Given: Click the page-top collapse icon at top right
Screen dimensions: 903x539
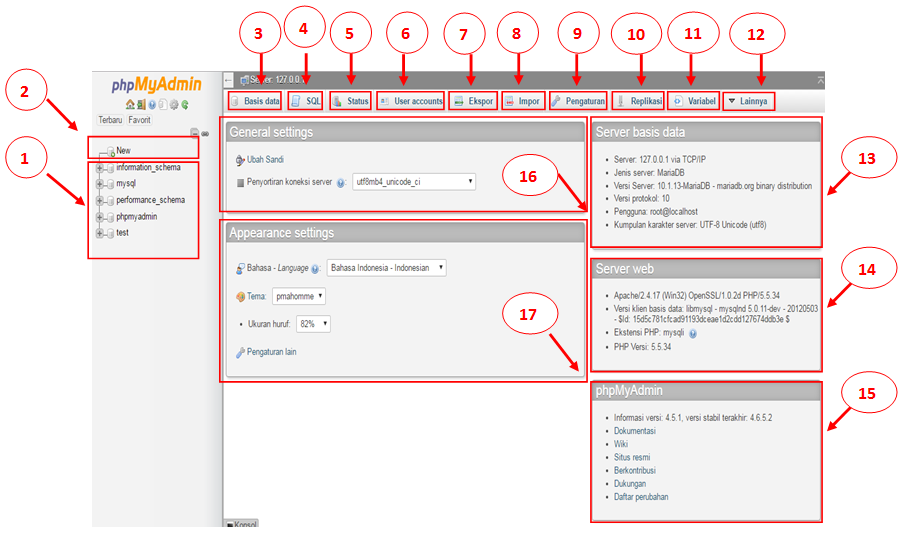Looking at the screenshot, I should [820, 80].
